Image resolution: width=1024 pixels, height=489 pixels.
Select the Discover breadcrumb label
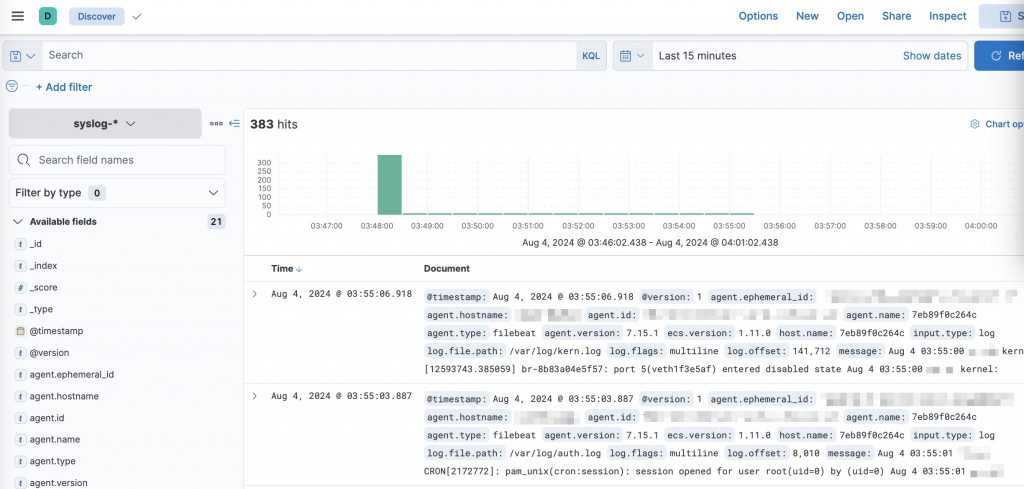(x=97, y=16)
